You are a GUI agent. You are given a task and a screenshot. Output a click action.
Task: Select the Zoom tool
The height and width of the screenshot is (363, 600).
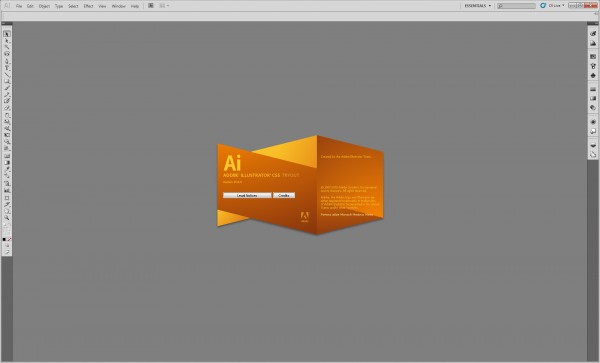click(x=7, y=218)
